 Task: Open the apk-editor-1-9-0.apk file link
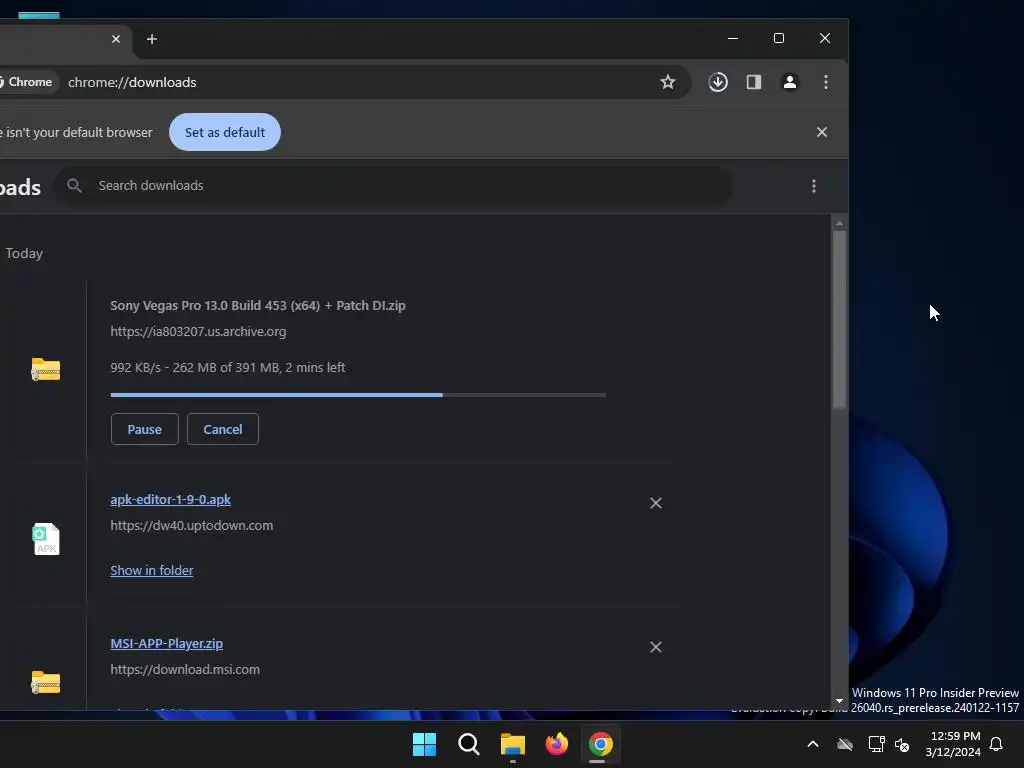[170, 500]
